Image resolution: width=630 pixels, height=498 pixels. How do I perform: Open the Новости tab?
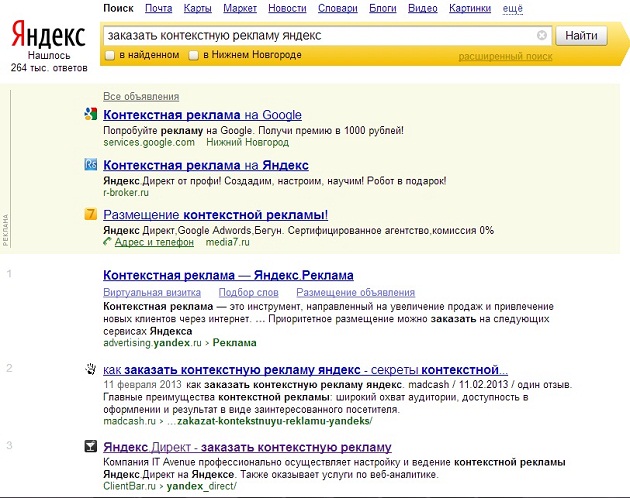pos(287,8)
